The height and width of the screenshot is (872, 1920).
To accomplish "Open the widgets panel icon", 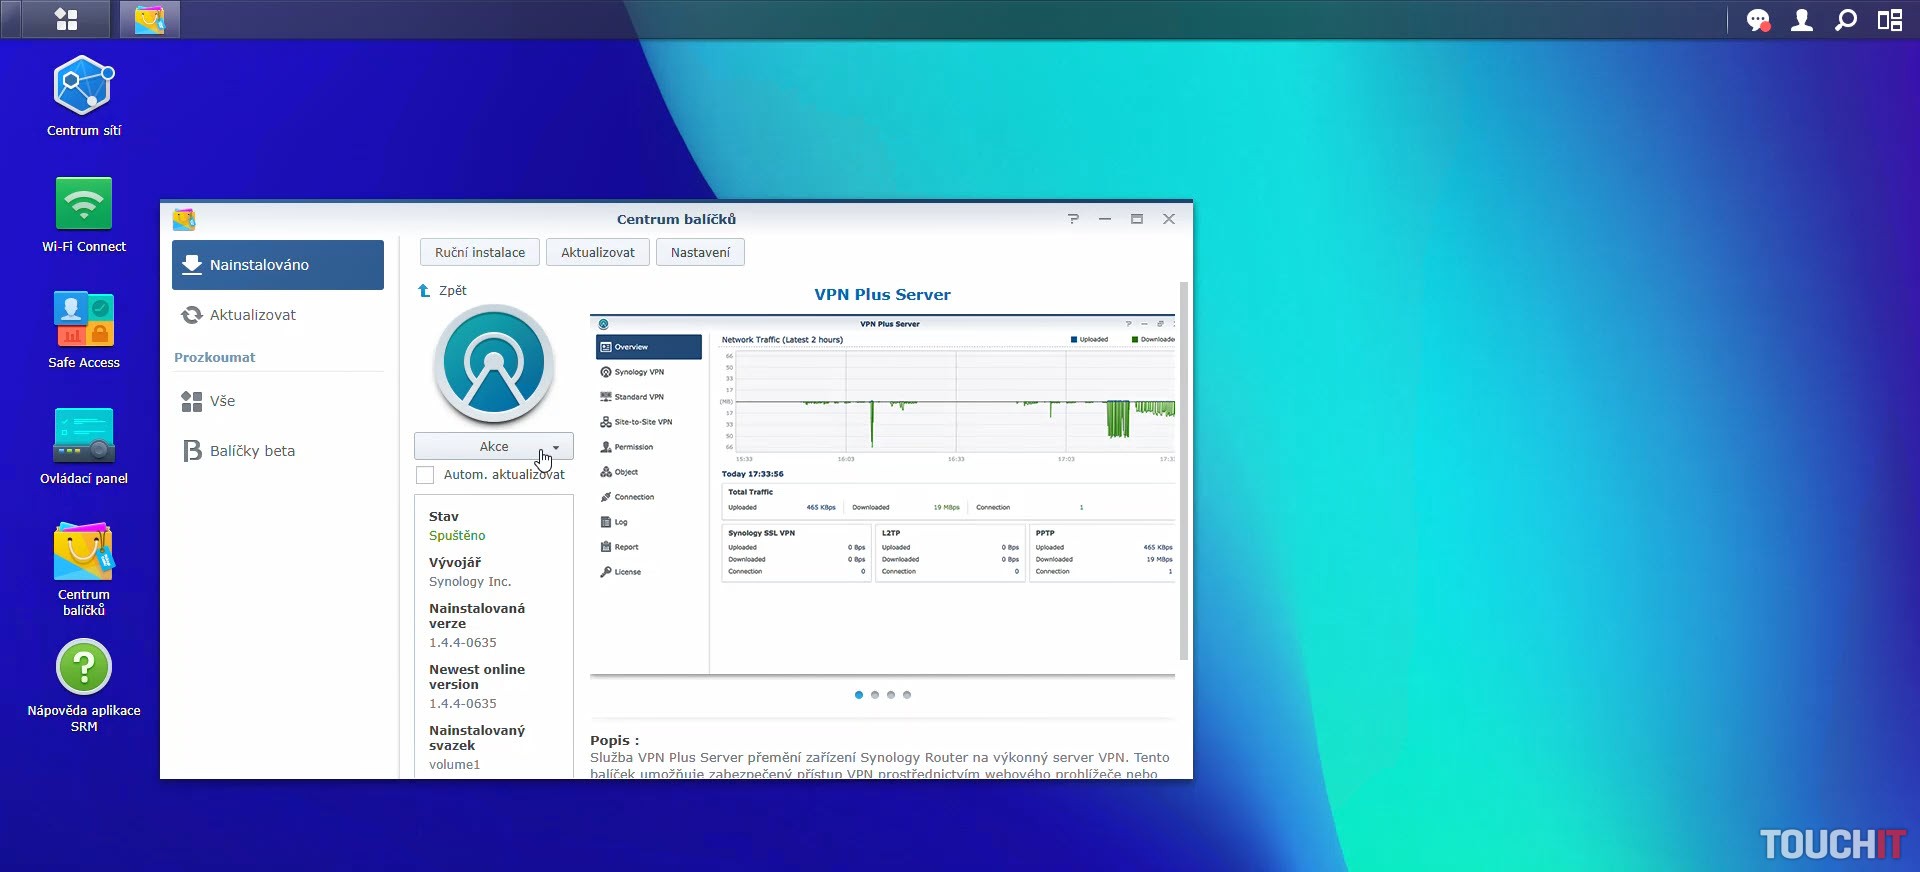I will click(x=1889, y=20).
